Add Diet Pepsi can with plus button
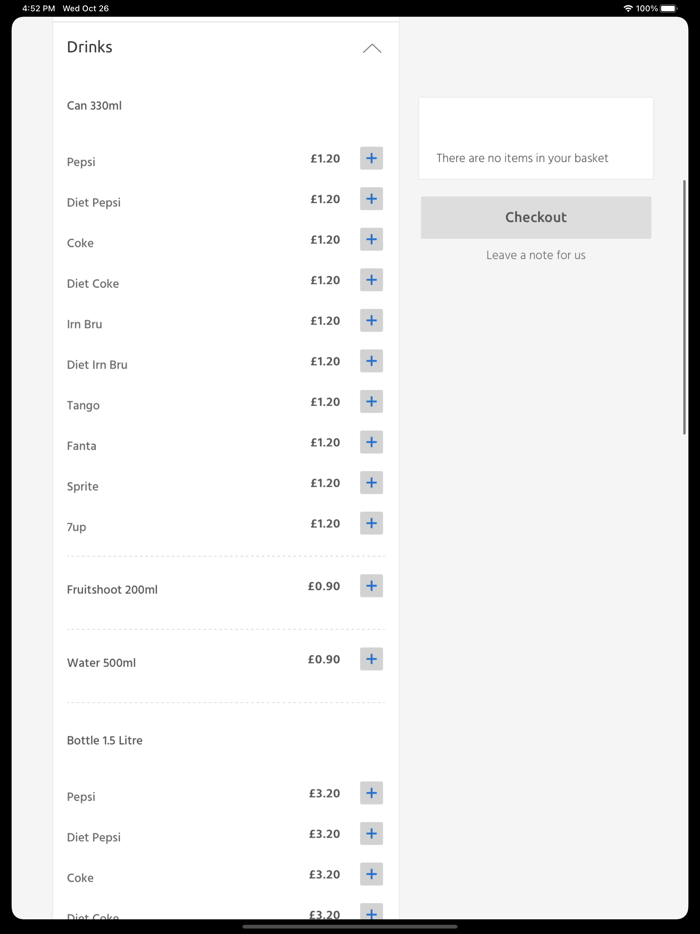The height and width of the screenshot is (934, 700). point(371,199)
